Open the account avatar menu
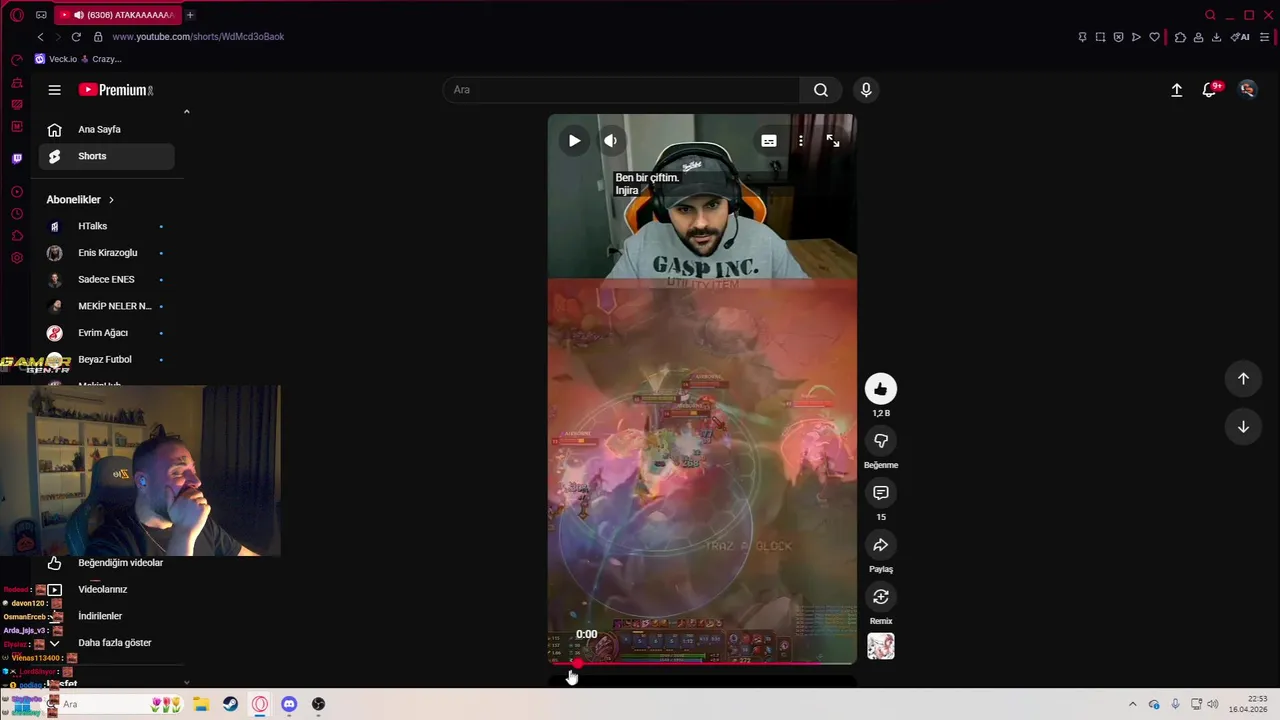Image resolution: width=1280 pixels, height=720 pixels. click(1247, 90)
